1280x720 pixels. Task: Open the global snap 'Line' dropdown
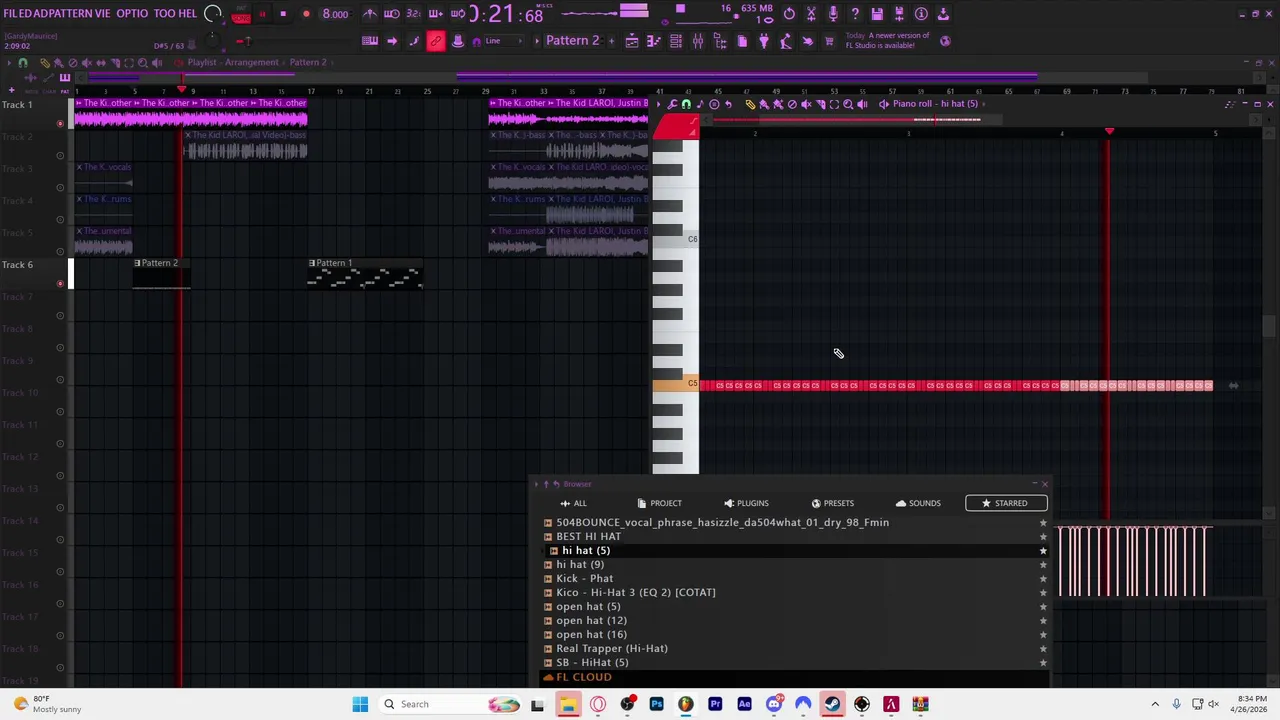[x=505, y=41]
